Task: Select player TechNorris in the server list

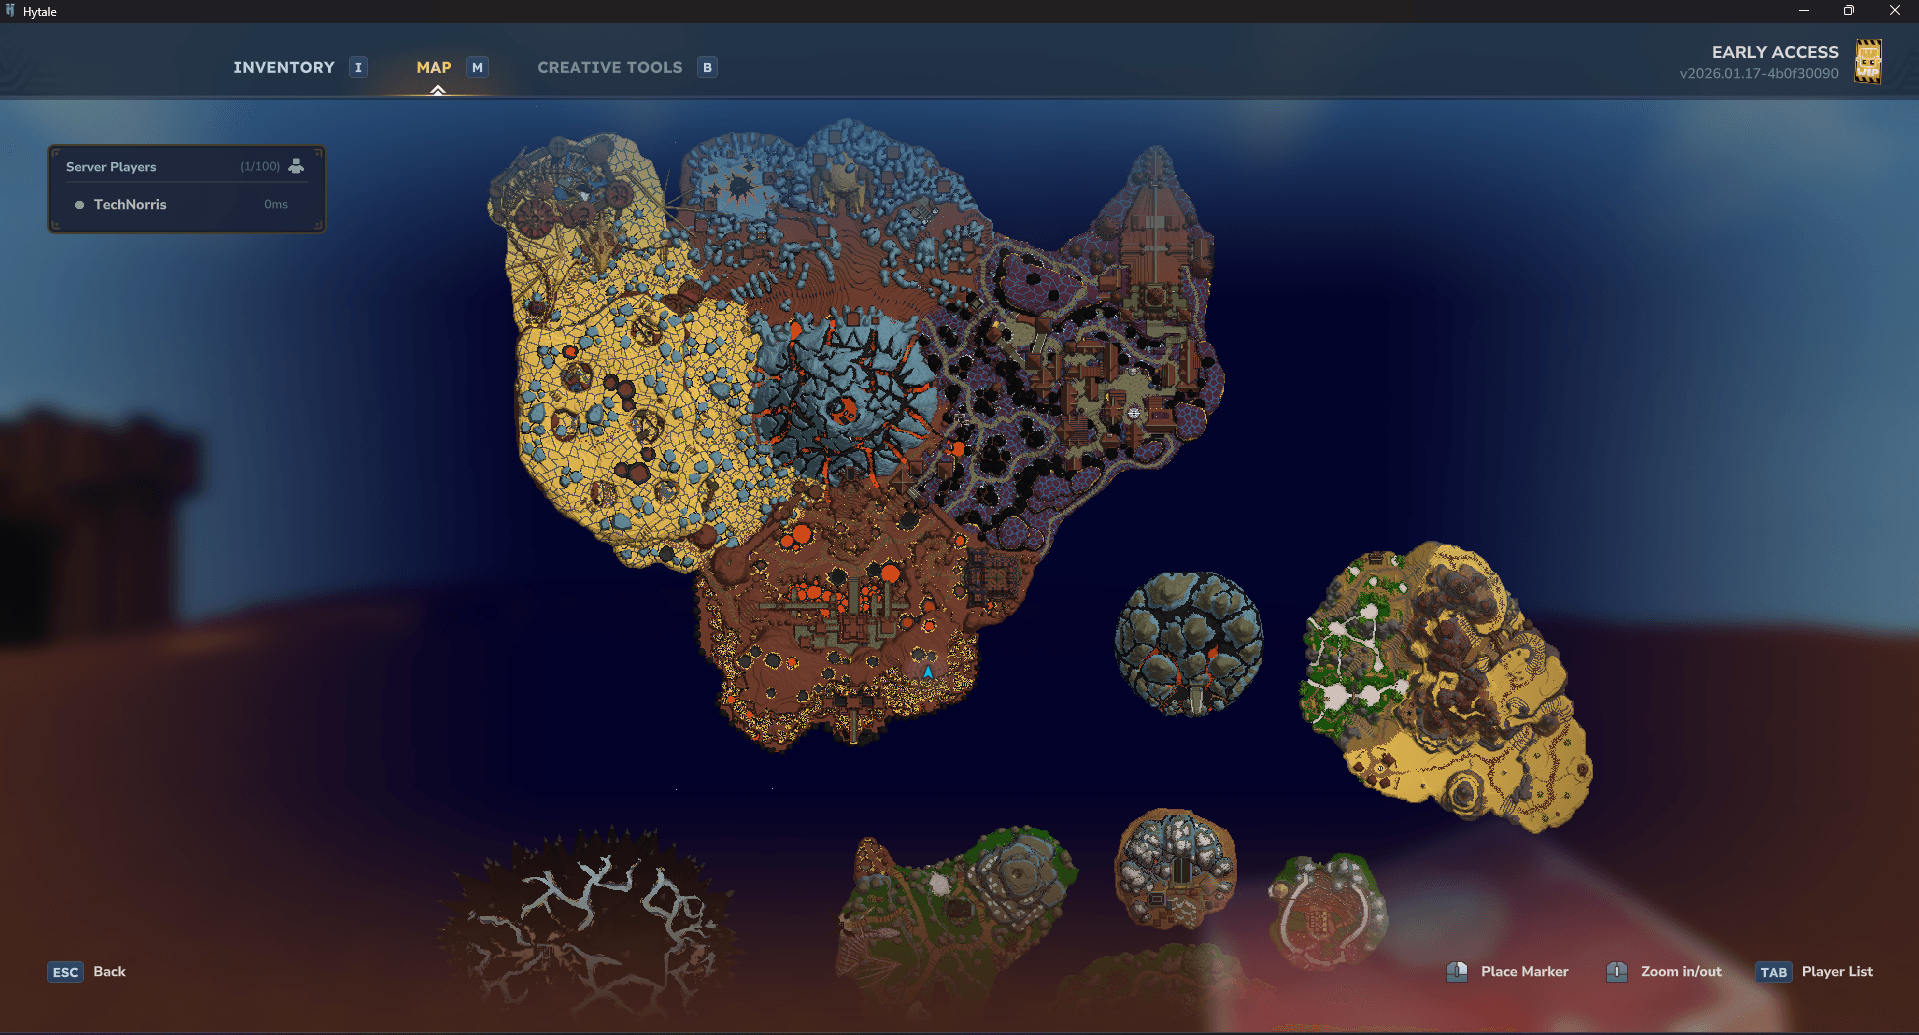Action: 130,204
